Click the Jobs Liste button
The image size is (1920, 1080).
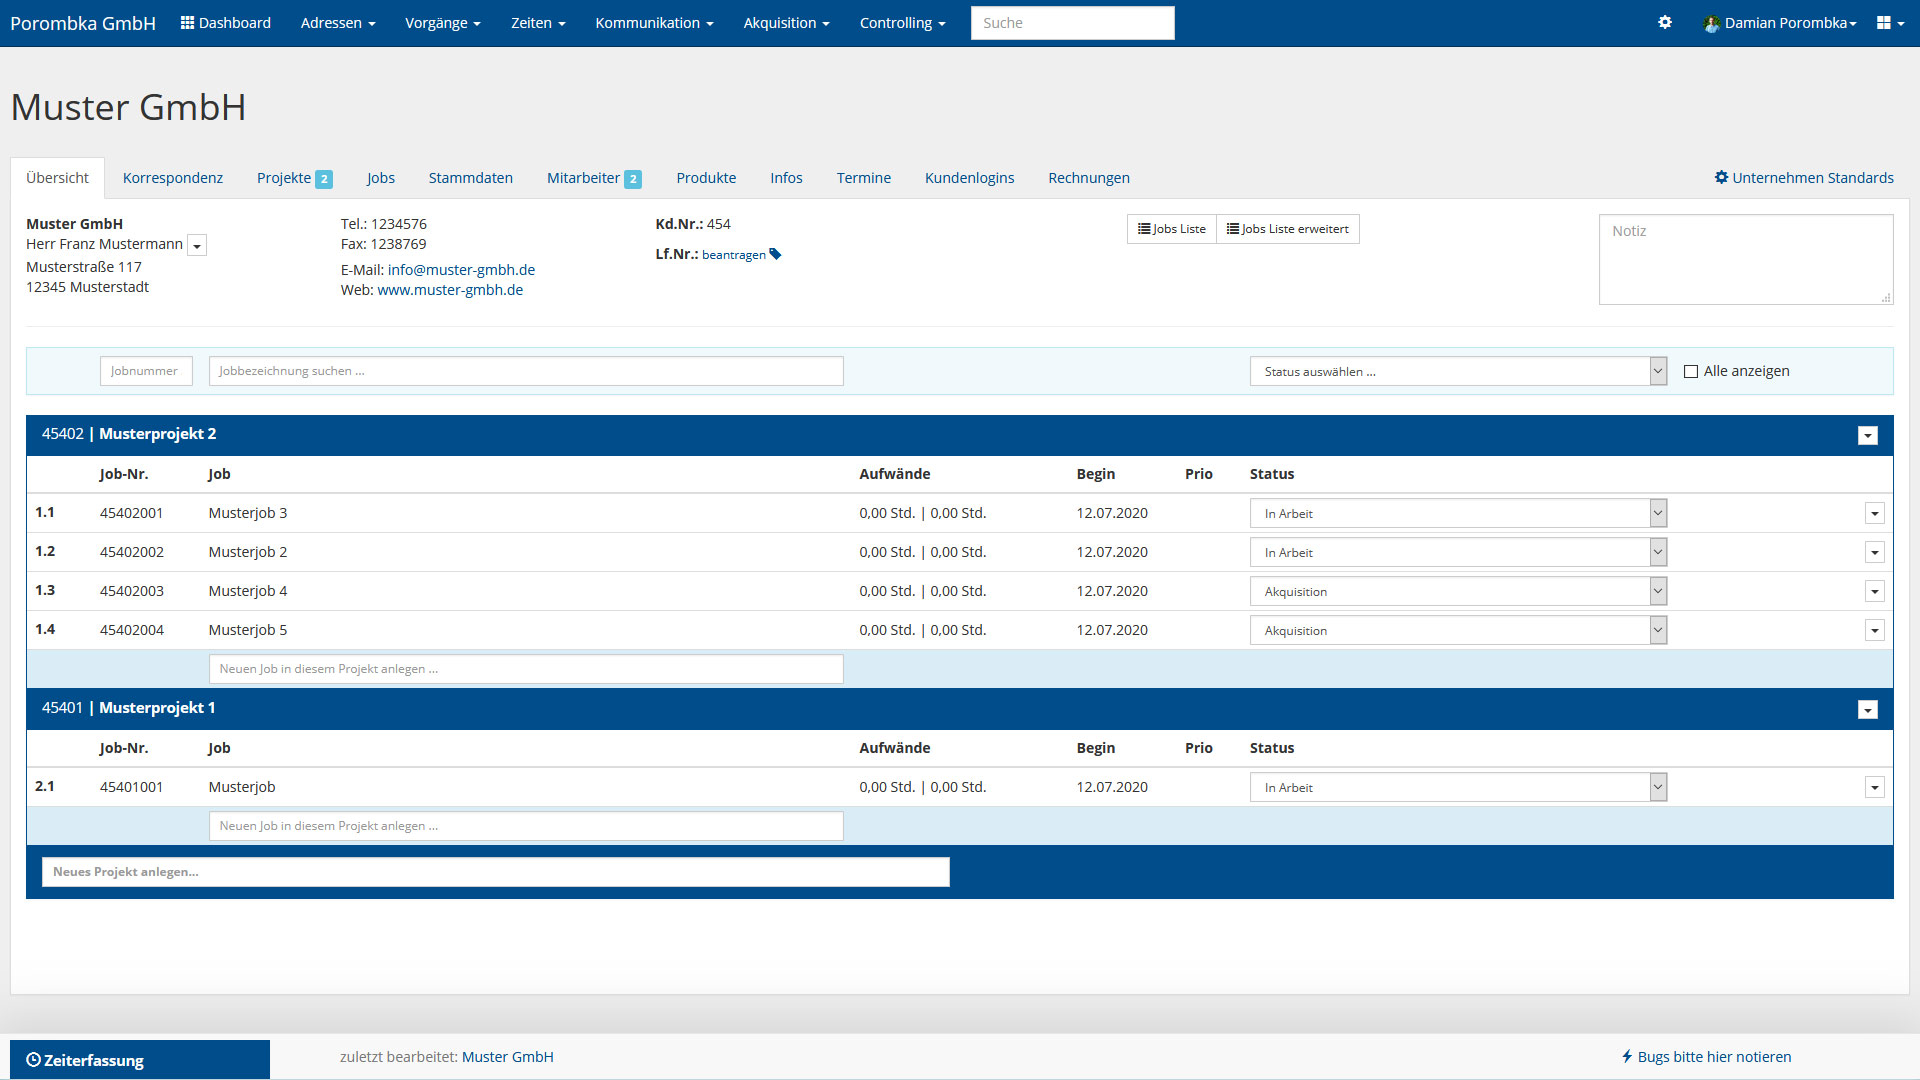coord(1172,229)
